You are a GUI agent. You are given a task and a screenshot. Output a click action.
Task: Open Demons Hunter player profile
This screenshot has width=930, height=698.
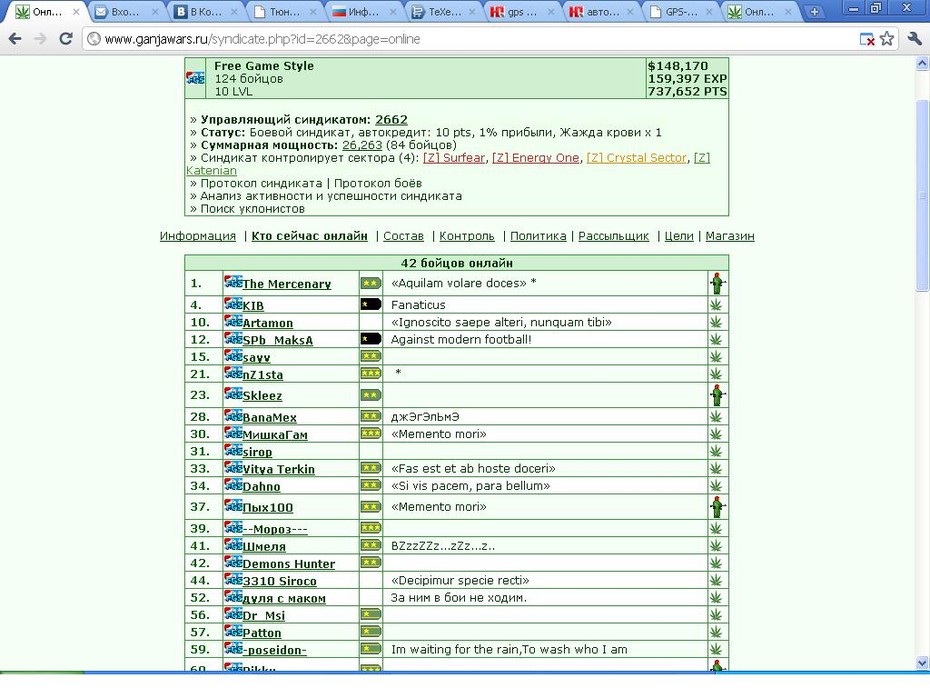click(289, 564)
